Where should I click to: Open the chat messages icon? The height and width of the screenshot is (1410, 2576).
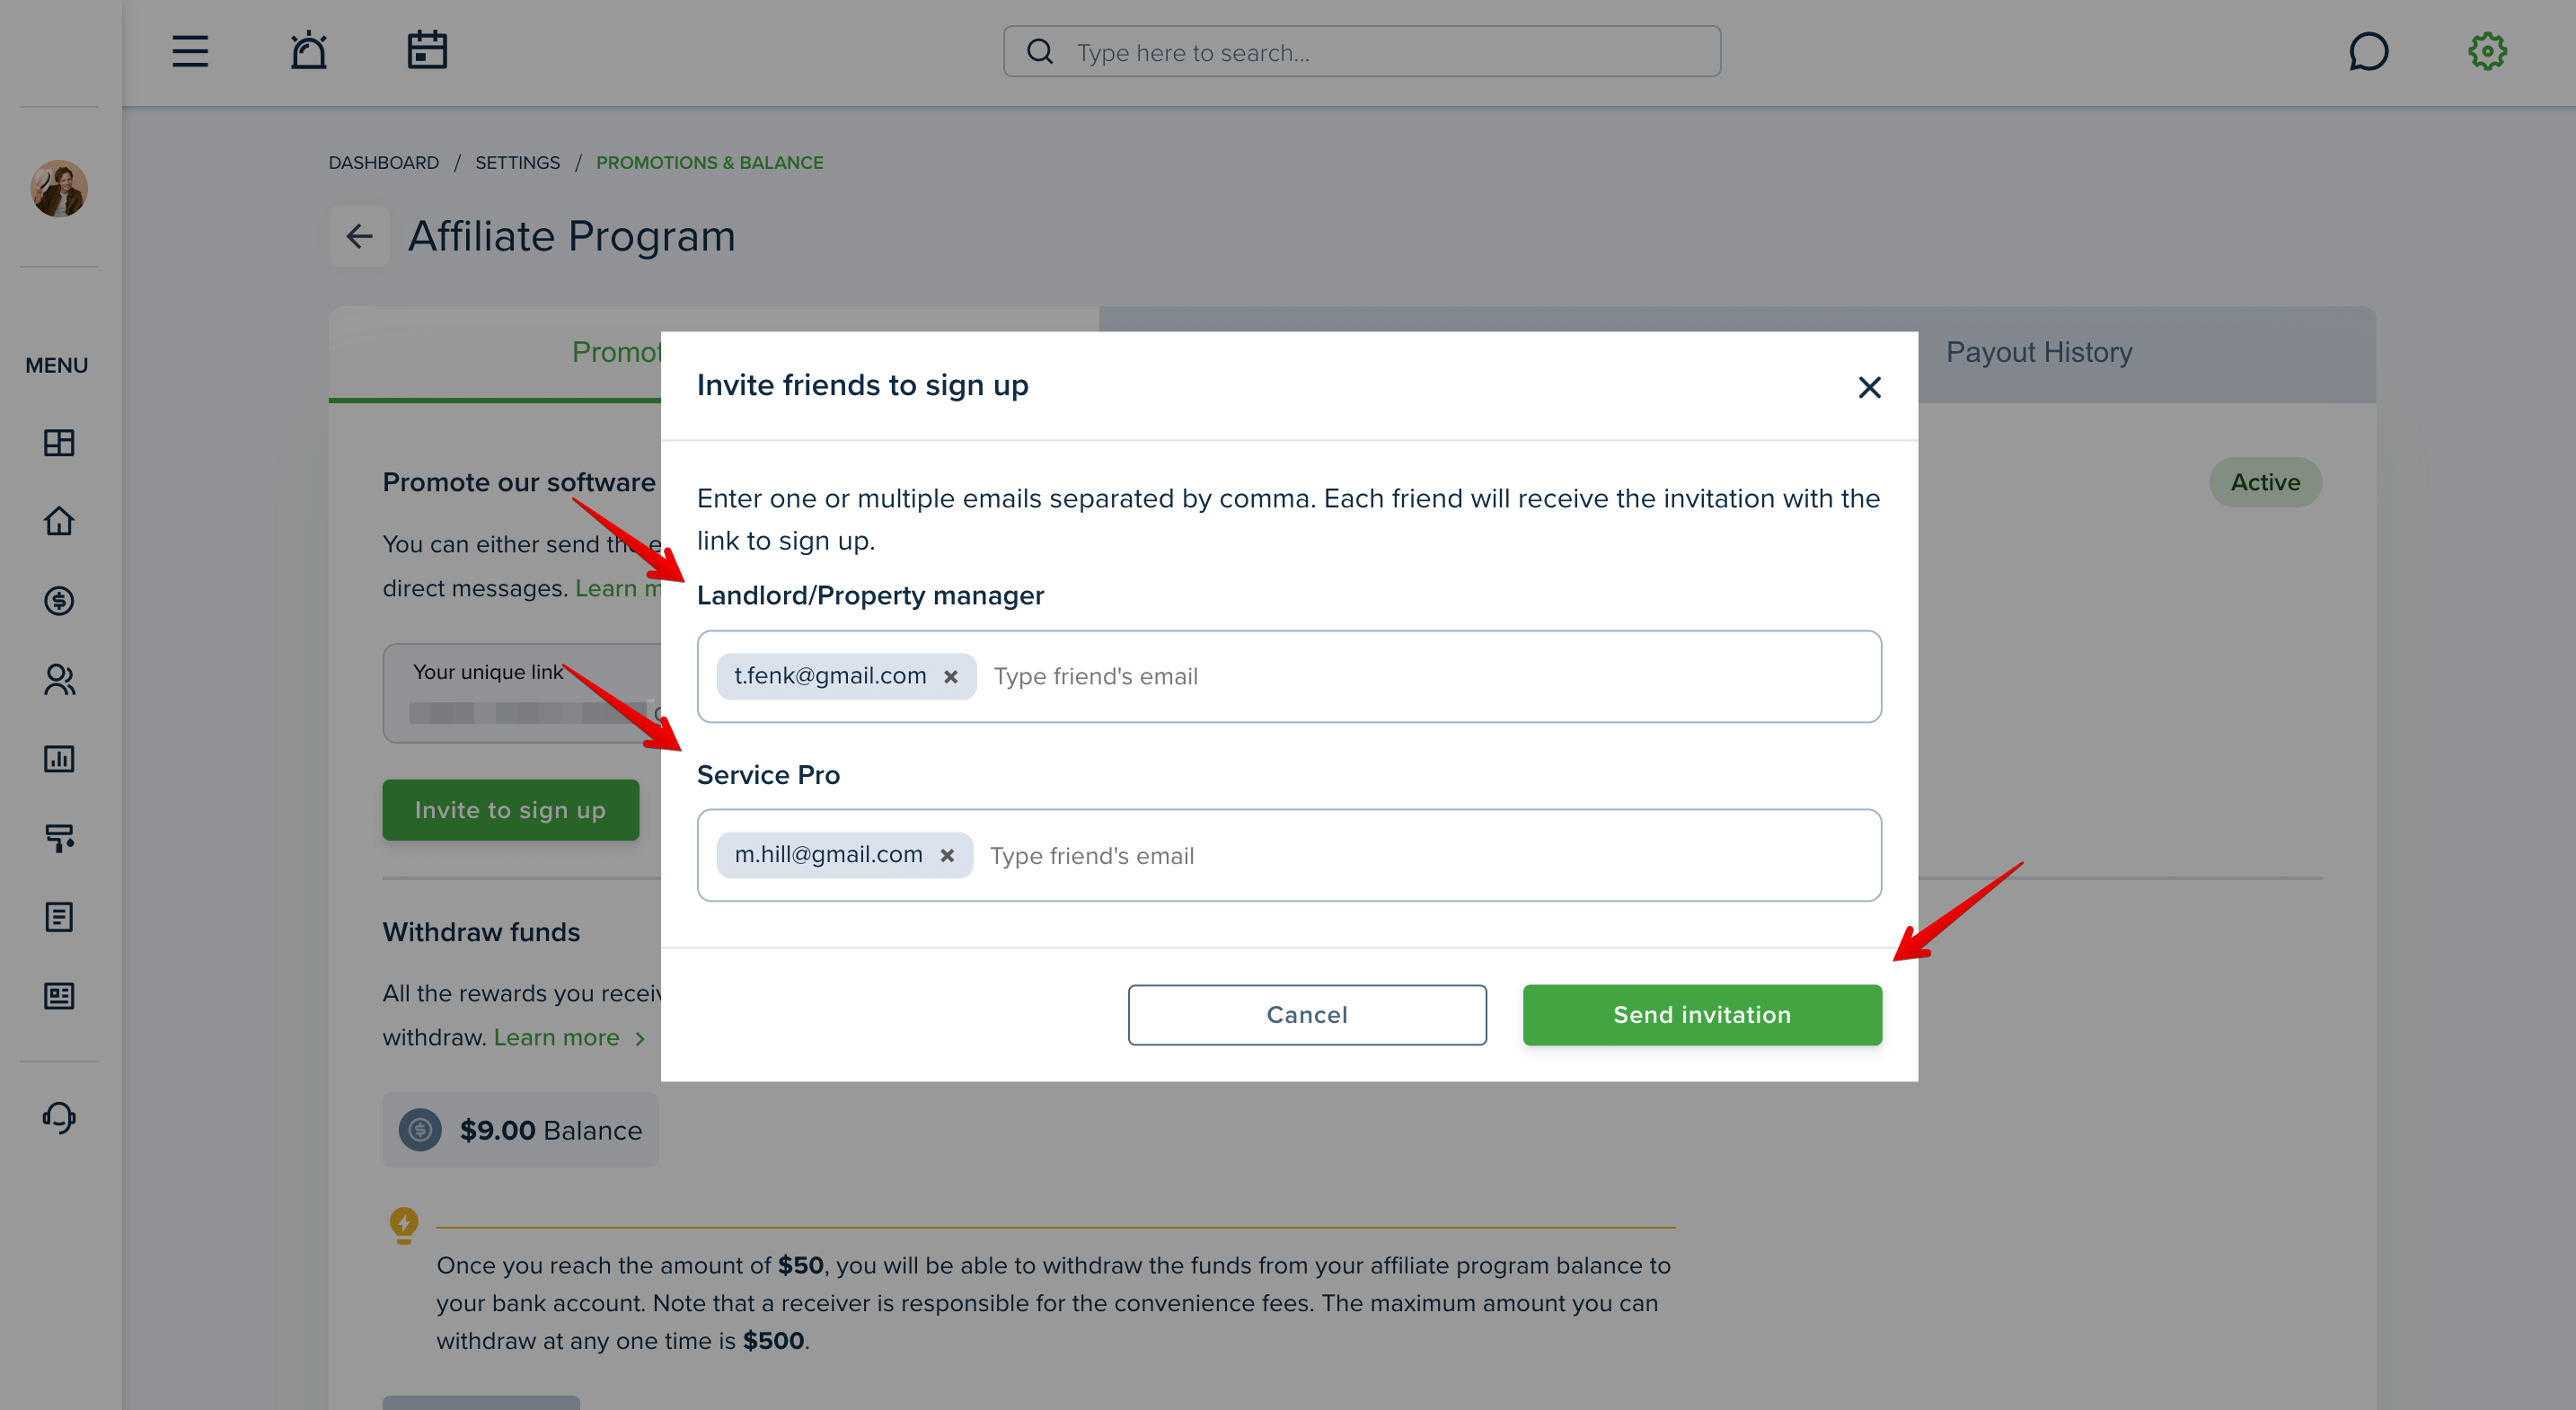[2368, 51]
